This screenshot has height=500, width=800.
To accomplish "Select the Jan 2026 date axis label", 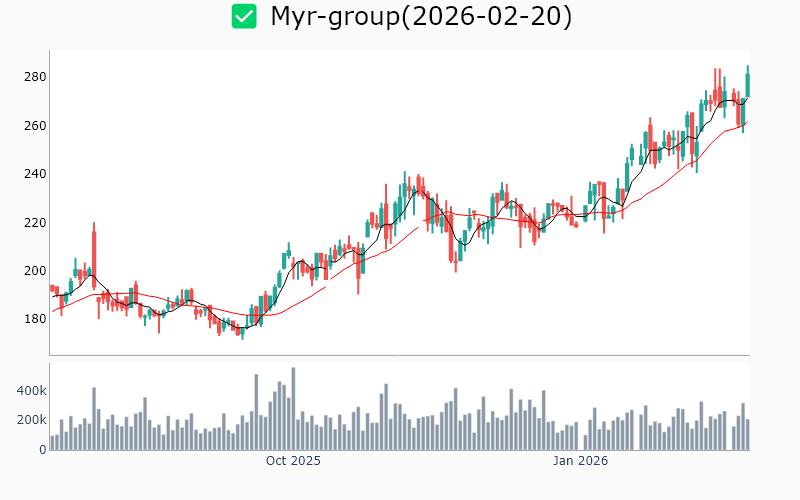I will 581,461.
